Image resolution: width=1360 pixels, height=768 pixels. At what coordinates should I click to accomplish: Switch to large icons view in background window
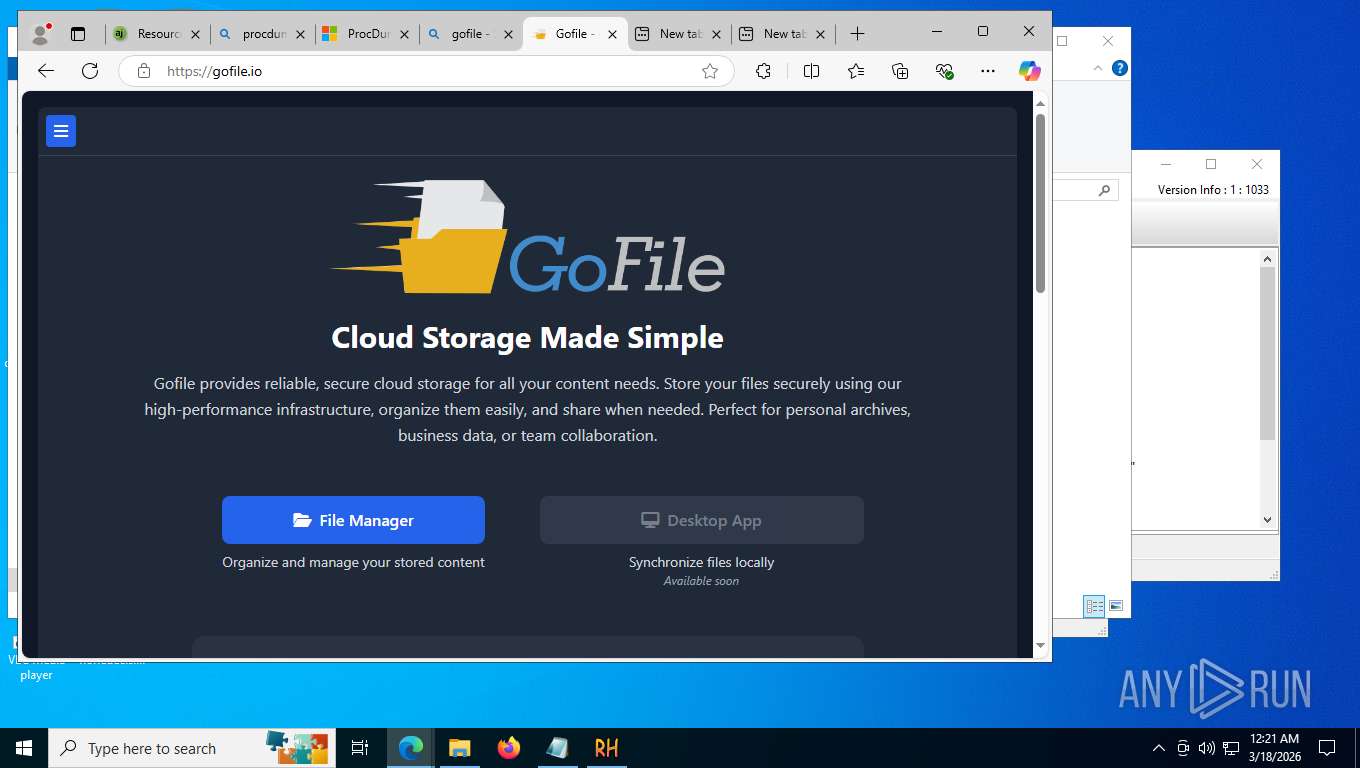[x=1116, y=606]
